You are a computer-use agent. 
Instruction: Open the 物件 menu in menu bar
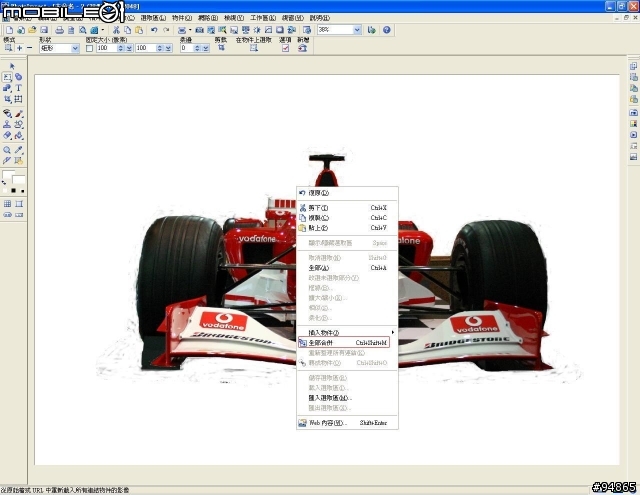[182, 18]
